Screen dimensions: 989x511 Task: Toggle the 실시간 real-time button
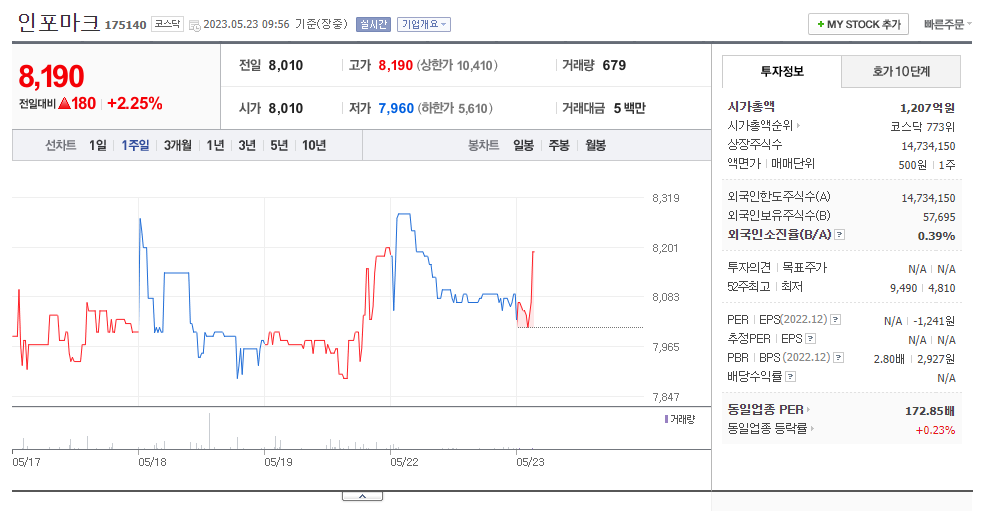(x=373, y=25)
